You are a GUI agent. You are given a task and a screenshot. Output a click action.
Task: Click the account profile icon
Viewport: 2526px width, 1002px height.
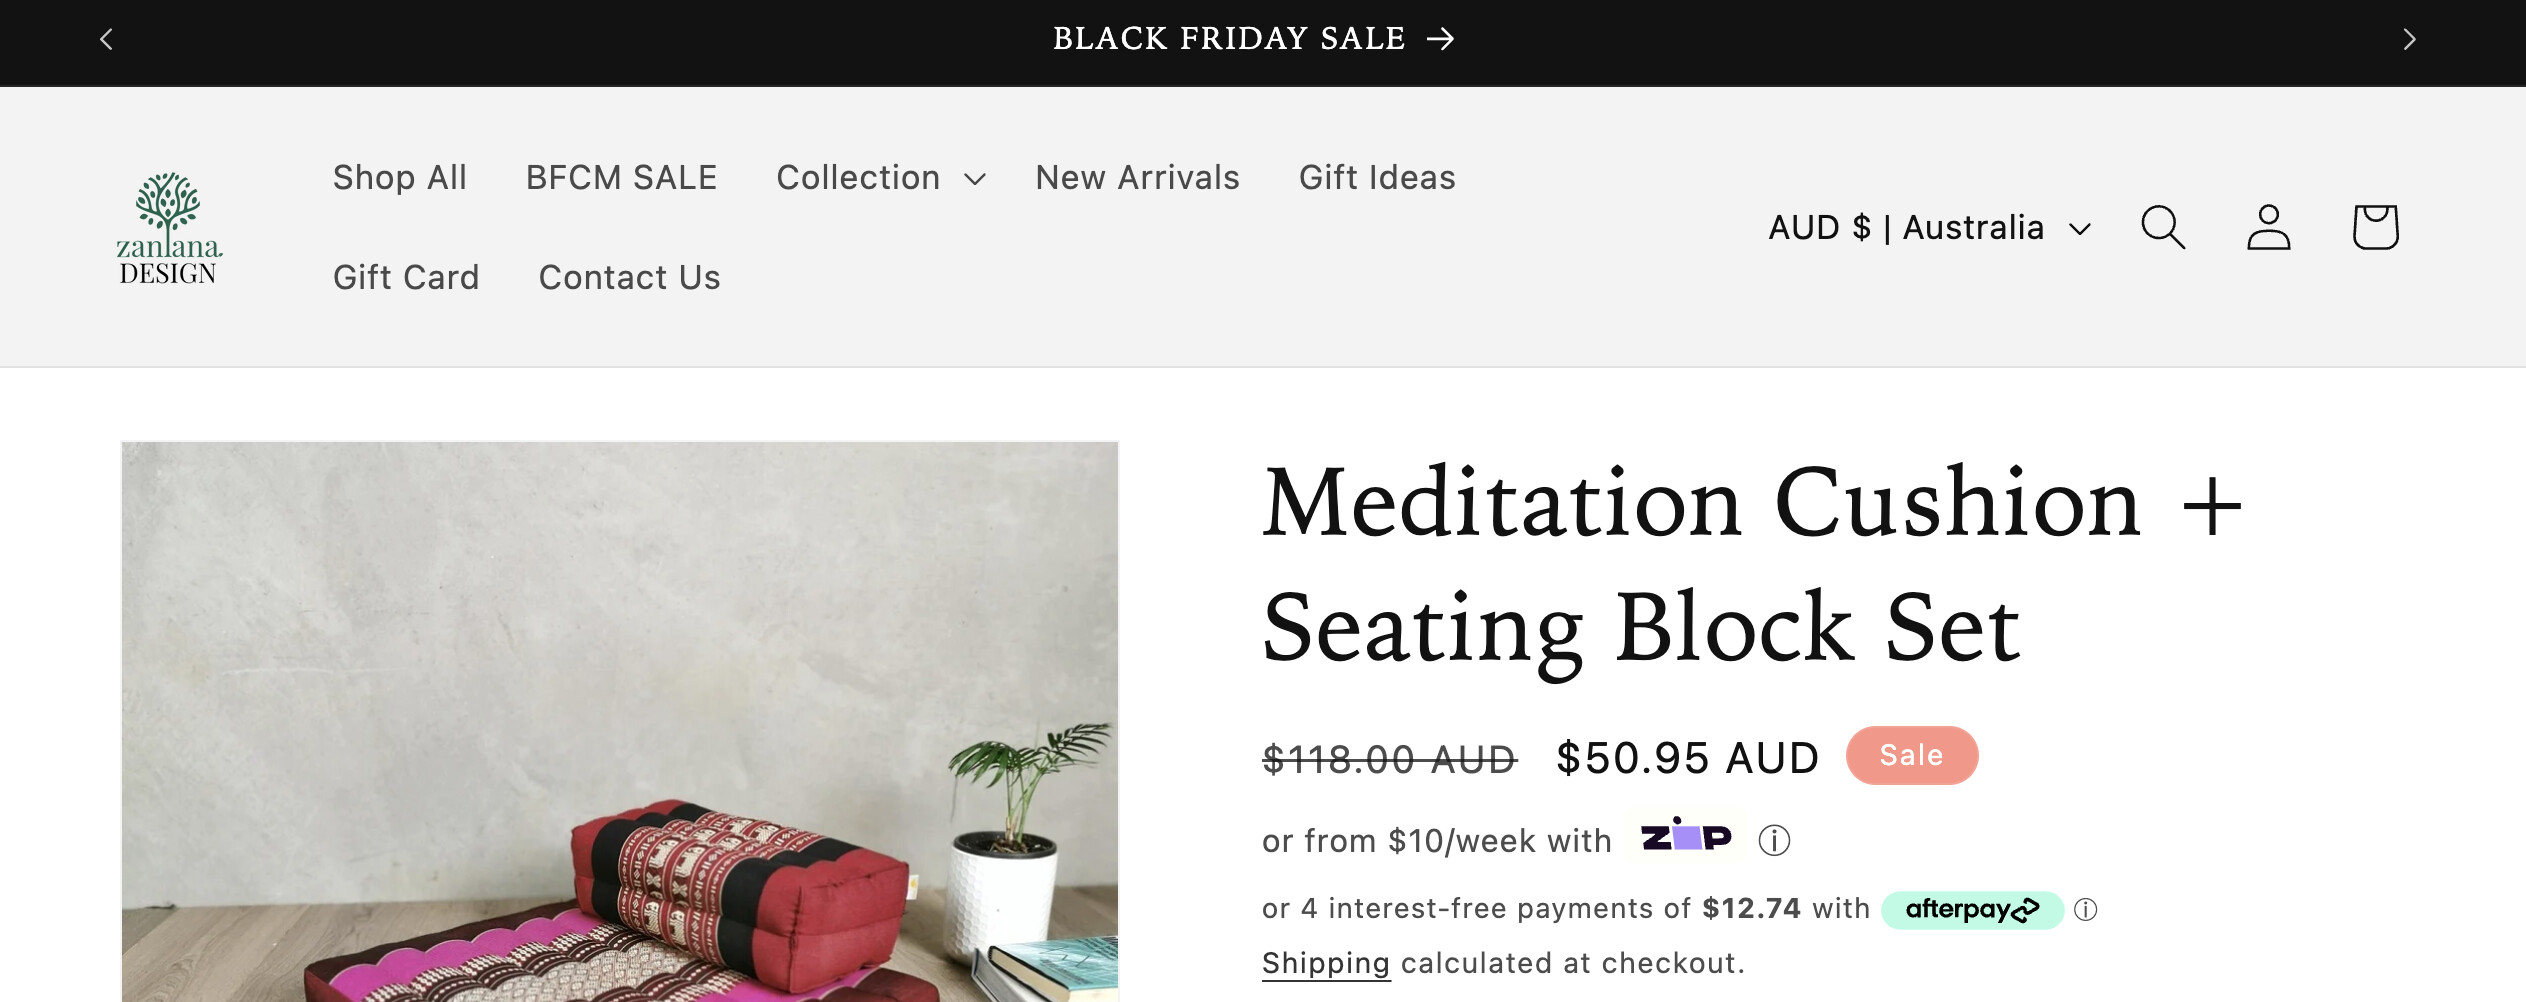click(2268, 227)
